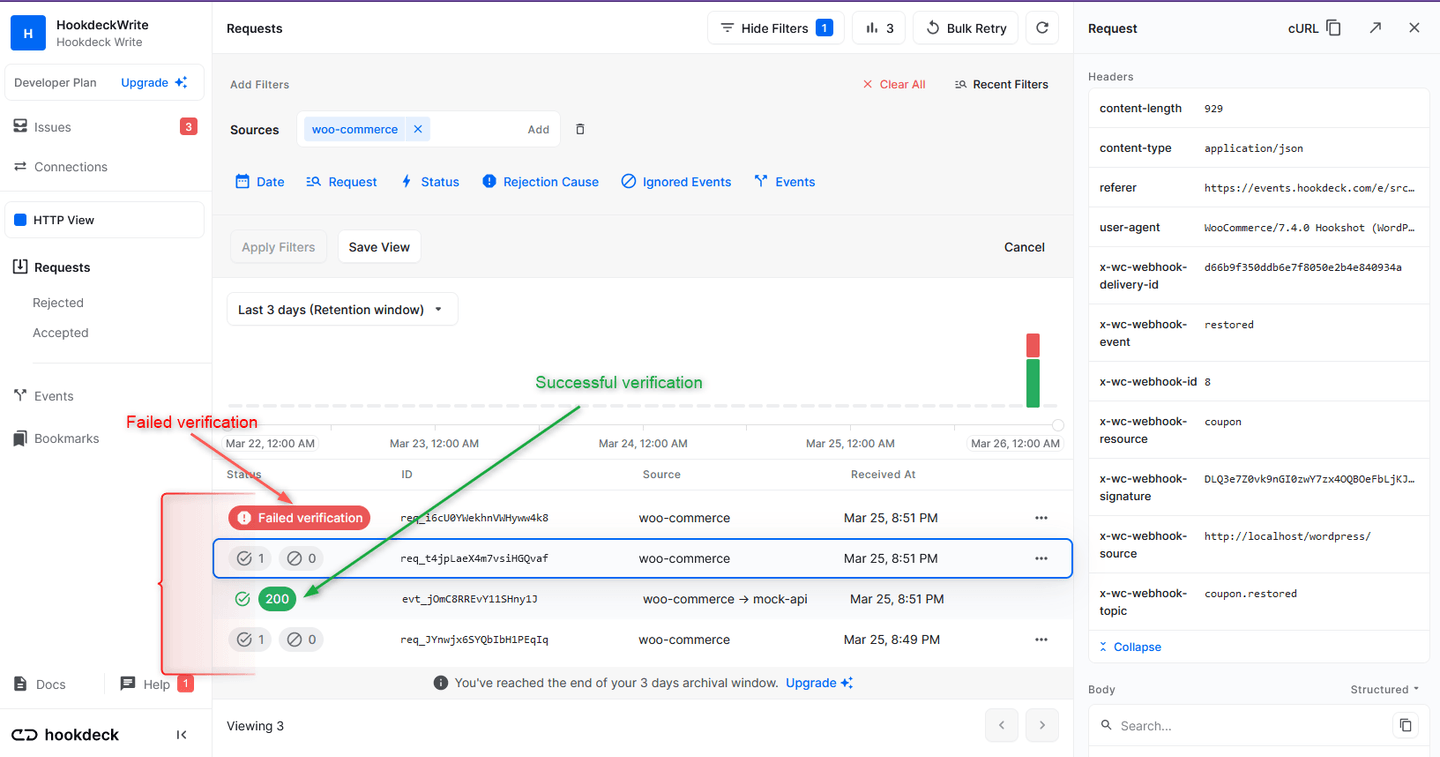Delete the Sources filter with trash icon
1440x757 pixels.
pyautogui.click(x=579, y=128)
